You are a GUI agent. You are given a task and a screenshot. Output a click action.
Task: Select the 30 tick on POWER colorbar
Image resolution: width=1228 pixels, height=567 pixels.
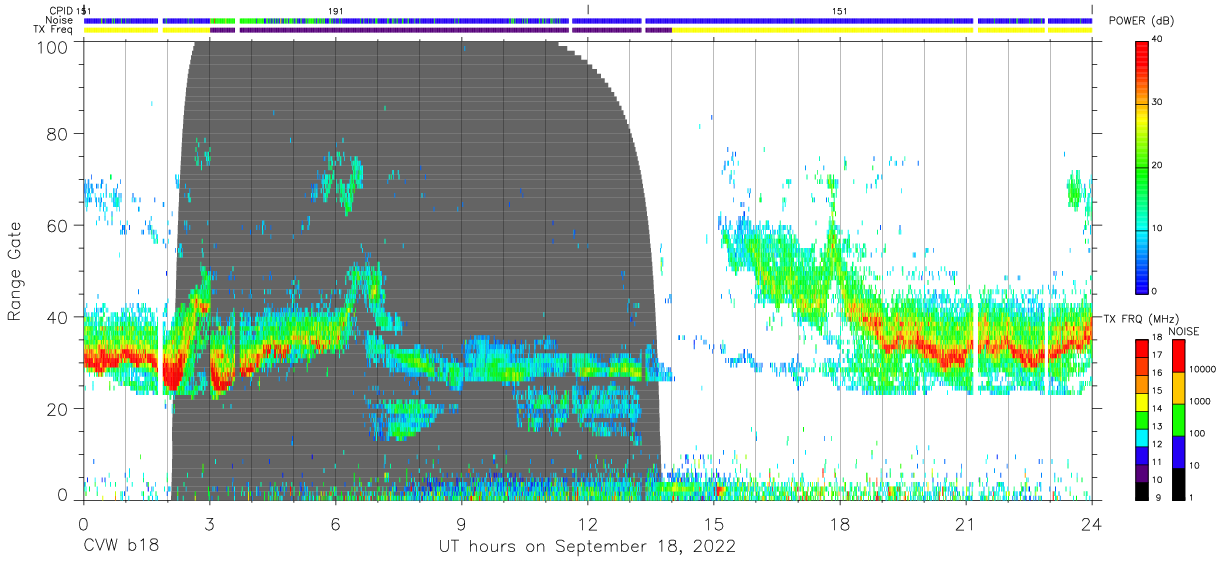coord(1158,102)
